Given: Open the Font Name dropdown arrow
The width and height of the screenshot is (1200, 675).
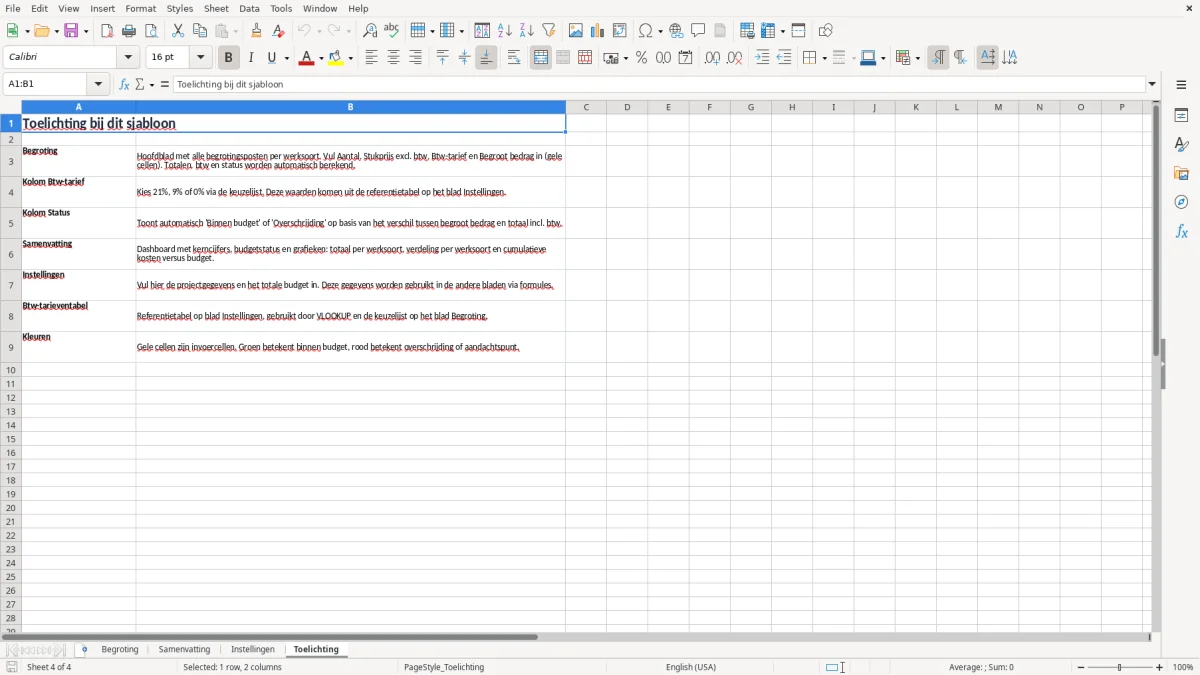Looking at the screenshot, I should pyautogui.click(x=128, y=58).
